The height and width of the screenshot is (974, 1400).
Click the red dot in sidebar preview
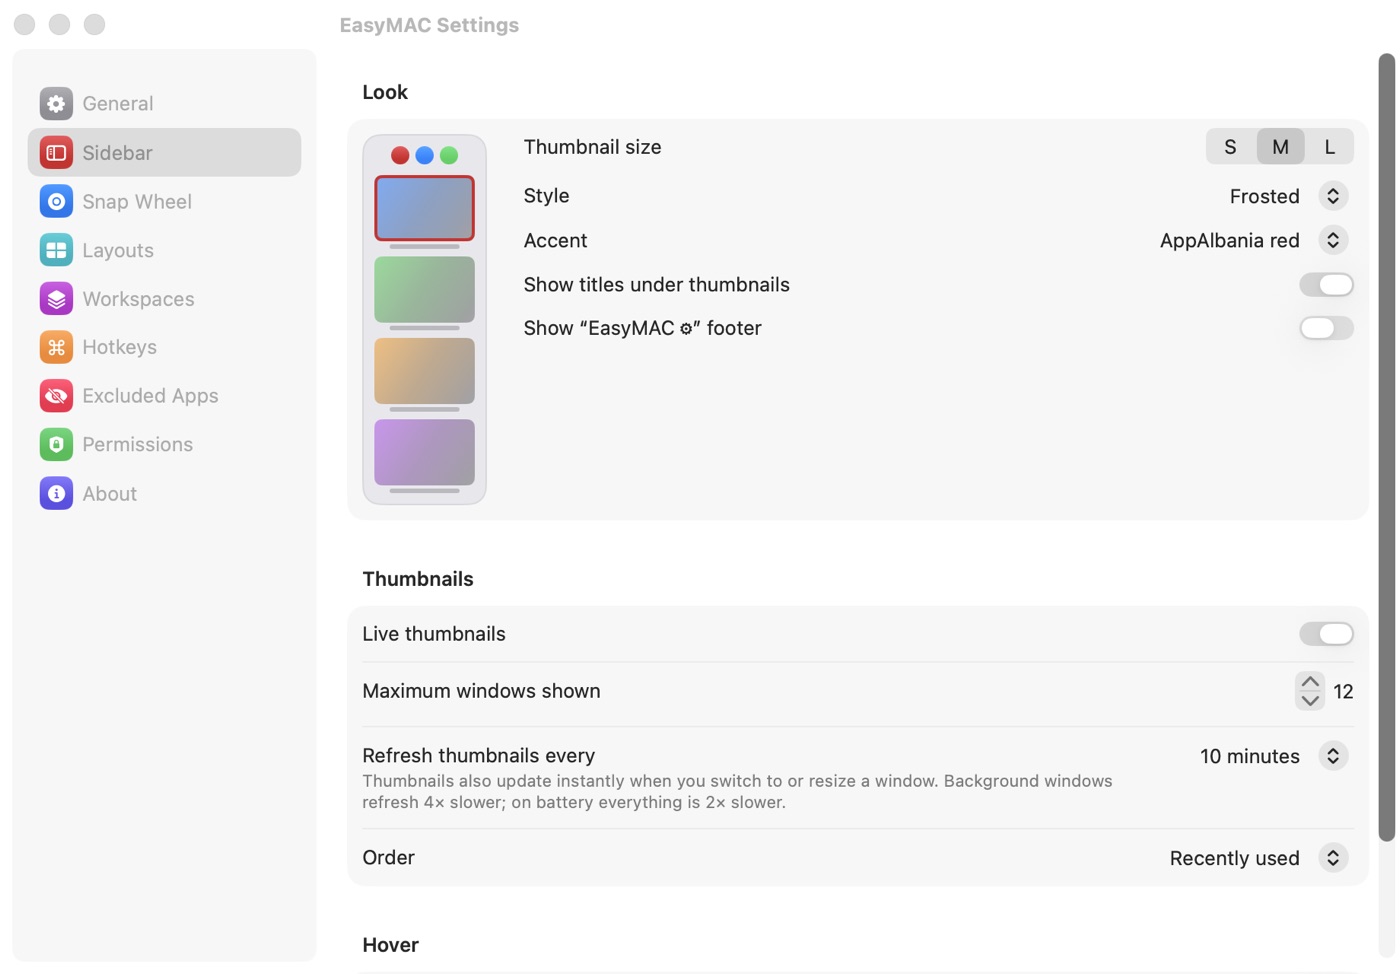coord(400,155)
